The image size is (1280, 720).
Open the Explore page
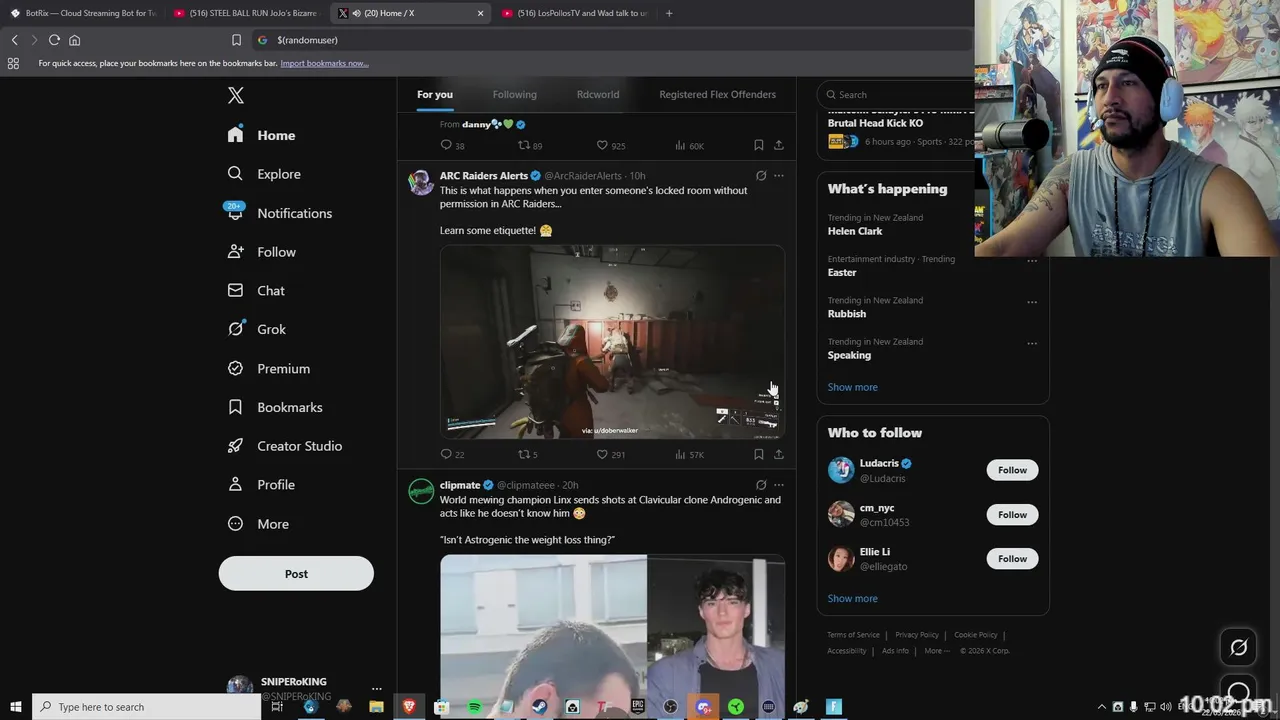click(264, 174)
